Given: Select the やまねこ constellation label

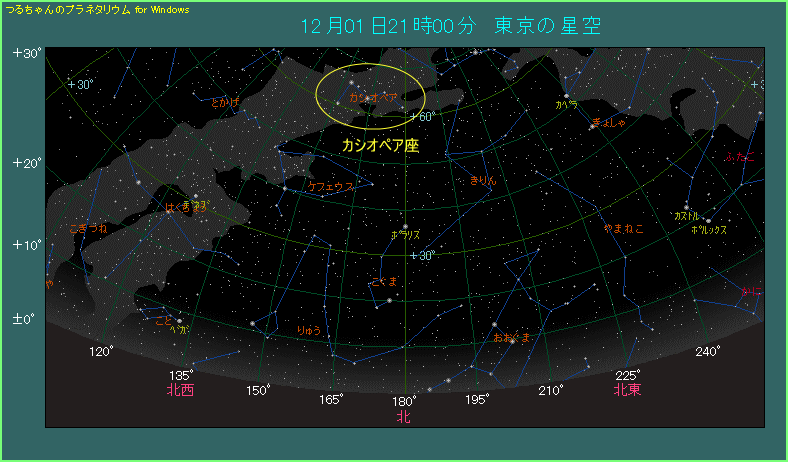Looking at the screenshot, I should (x=624, y=229).
